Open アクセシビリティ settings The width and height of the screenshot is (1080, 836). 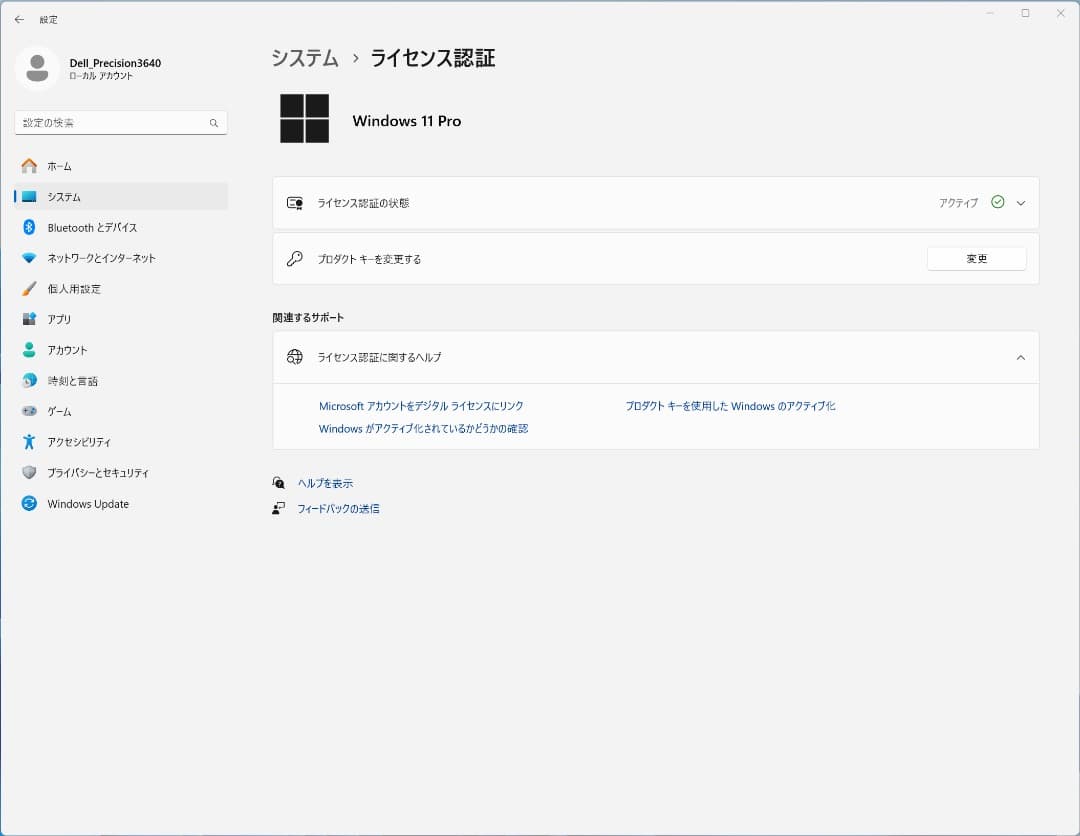click(x=30, y=442)
